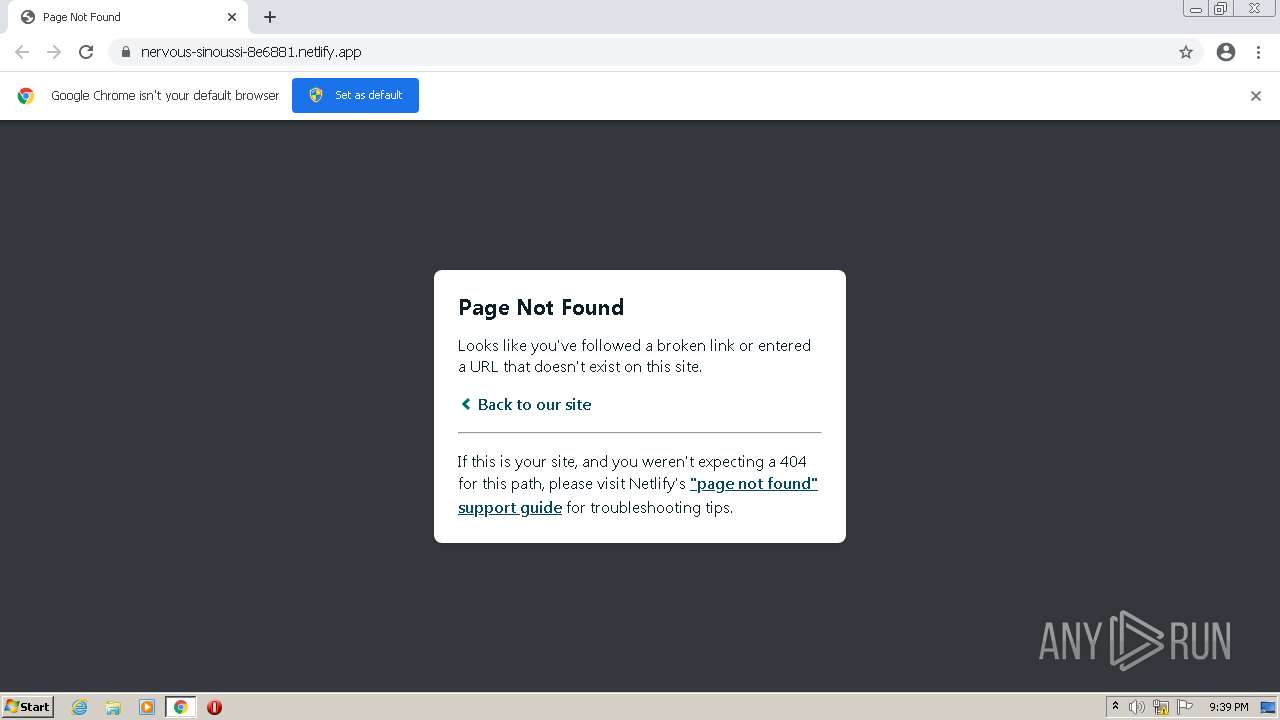Open the network tray icon
Screen dimensions: 1280x720
click(x=1161, y=707)
